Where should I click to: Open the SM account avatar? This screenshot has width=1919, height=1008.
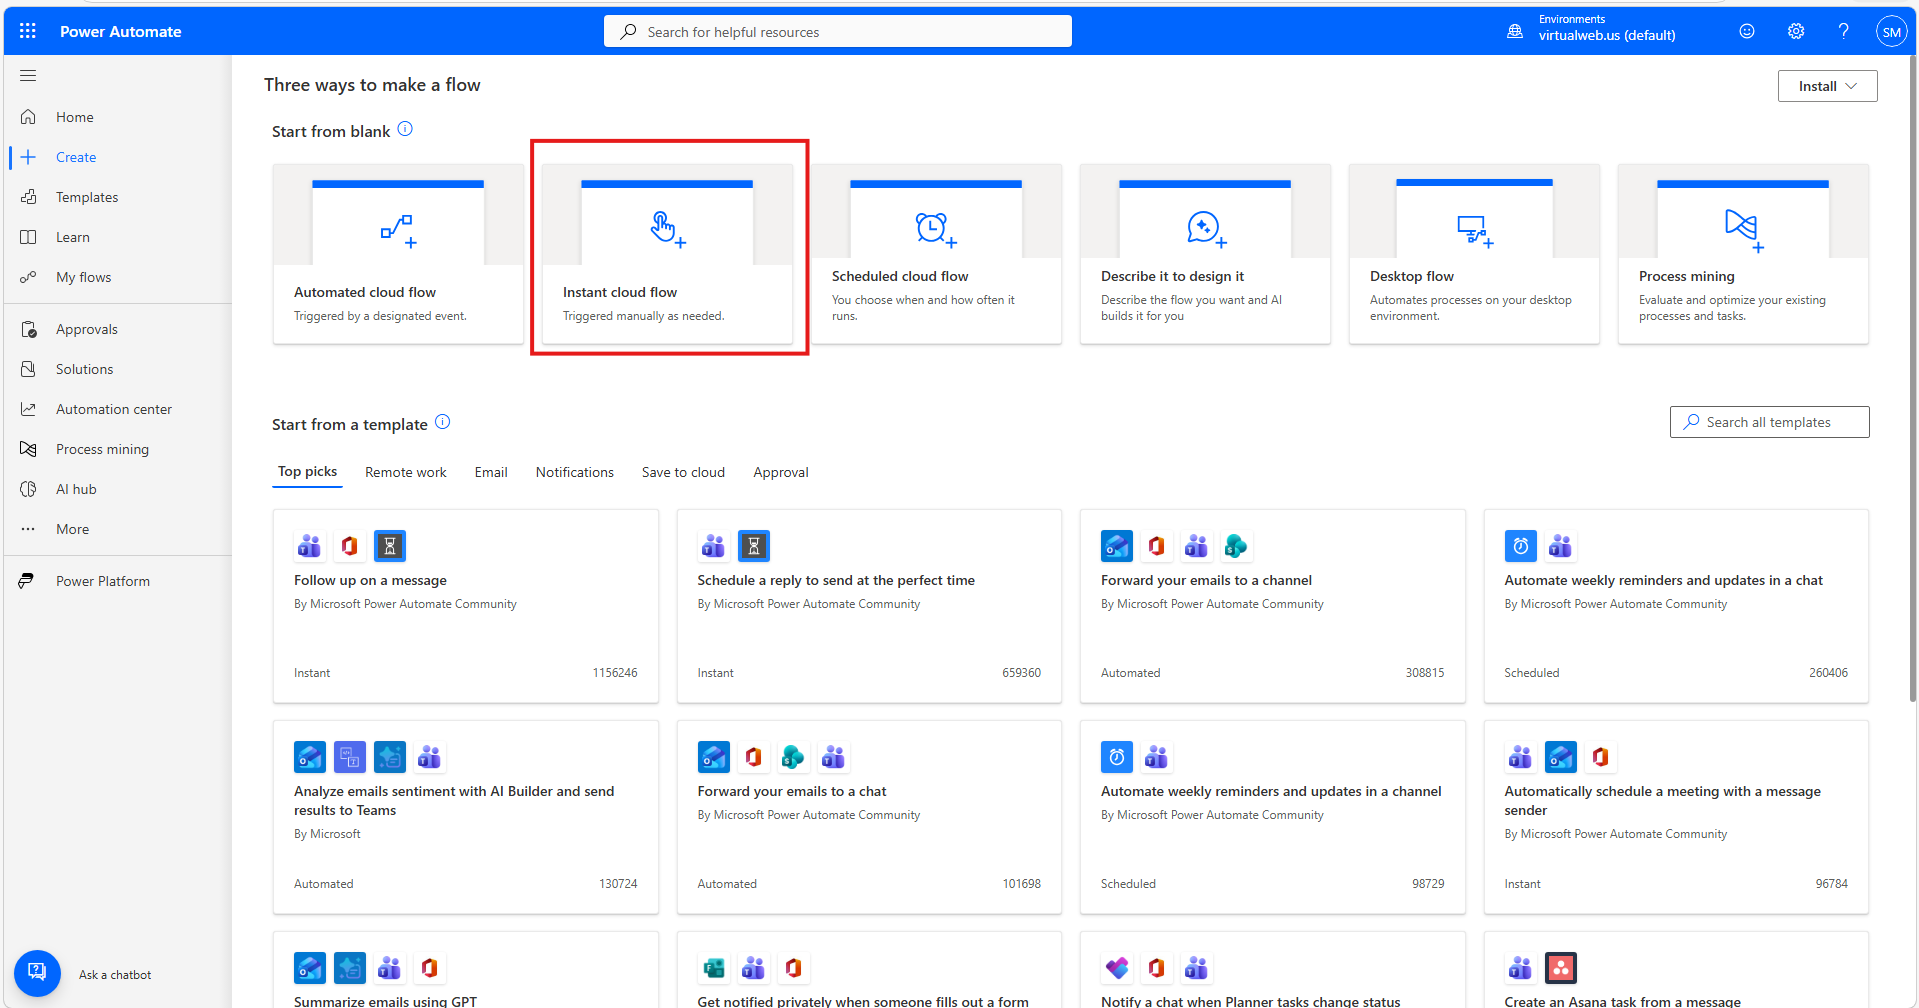point(1891,31)
